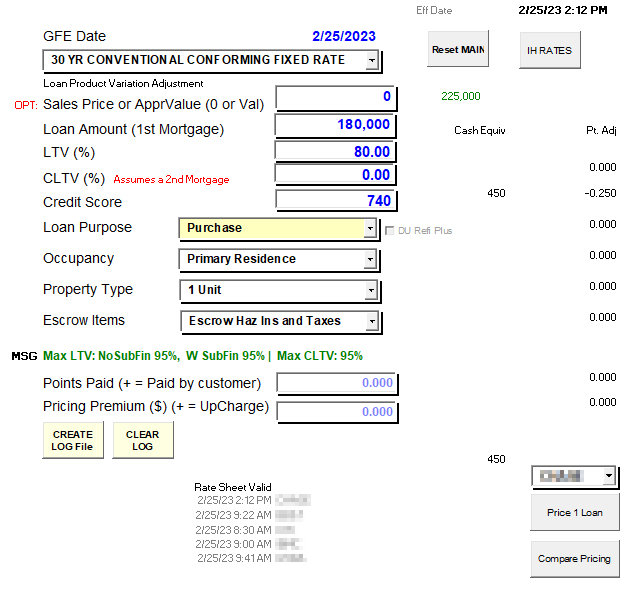The height and width of the screenshot is (615, 638).
Task: Click the Reset MAIN button
Action: tap(458, 49)
